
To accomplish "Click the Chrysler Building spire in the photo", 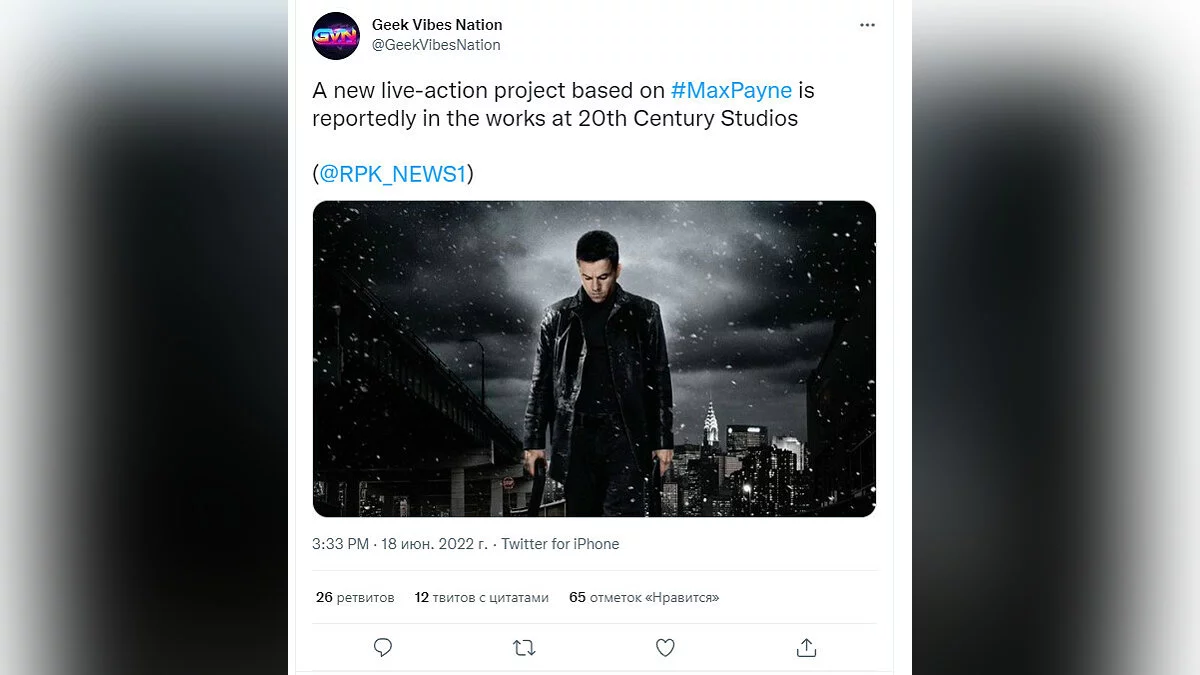I will pos(711,420).
